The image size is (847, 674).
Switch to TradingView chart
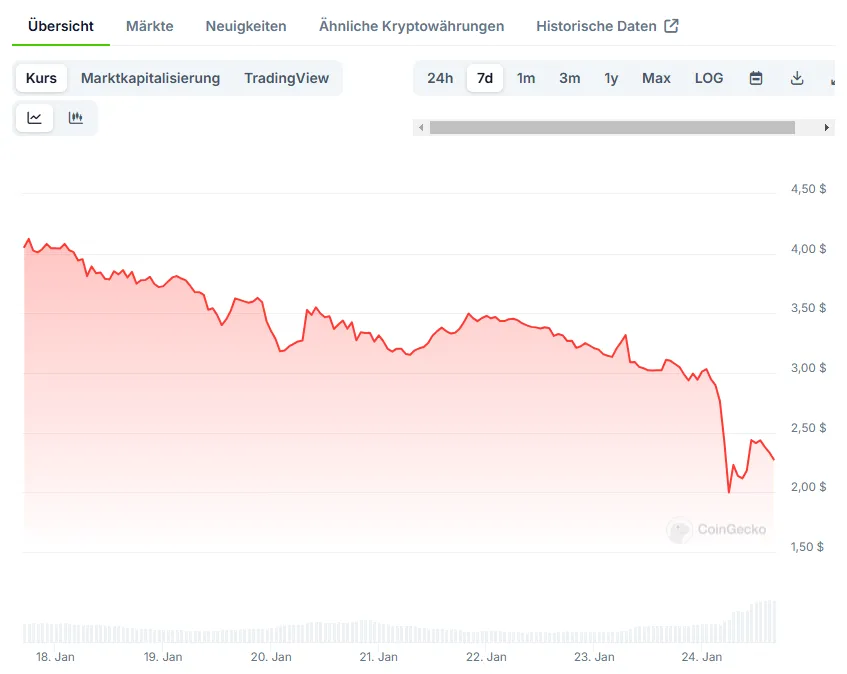(286, 78)
